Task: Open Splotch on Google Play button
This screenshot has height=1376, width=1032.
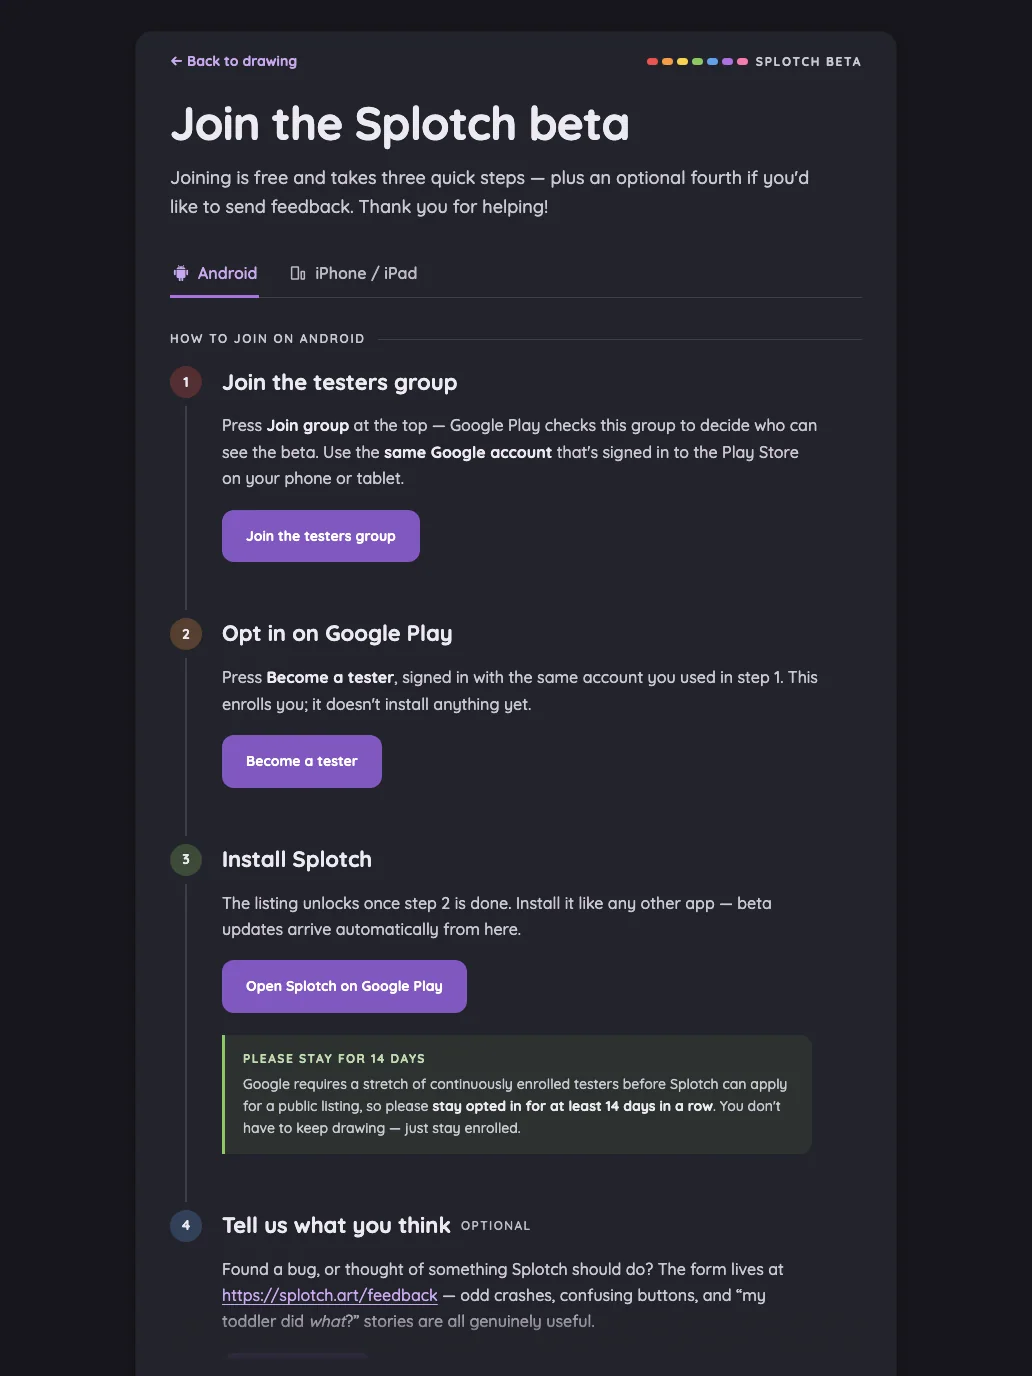Action: click(344, 986)
